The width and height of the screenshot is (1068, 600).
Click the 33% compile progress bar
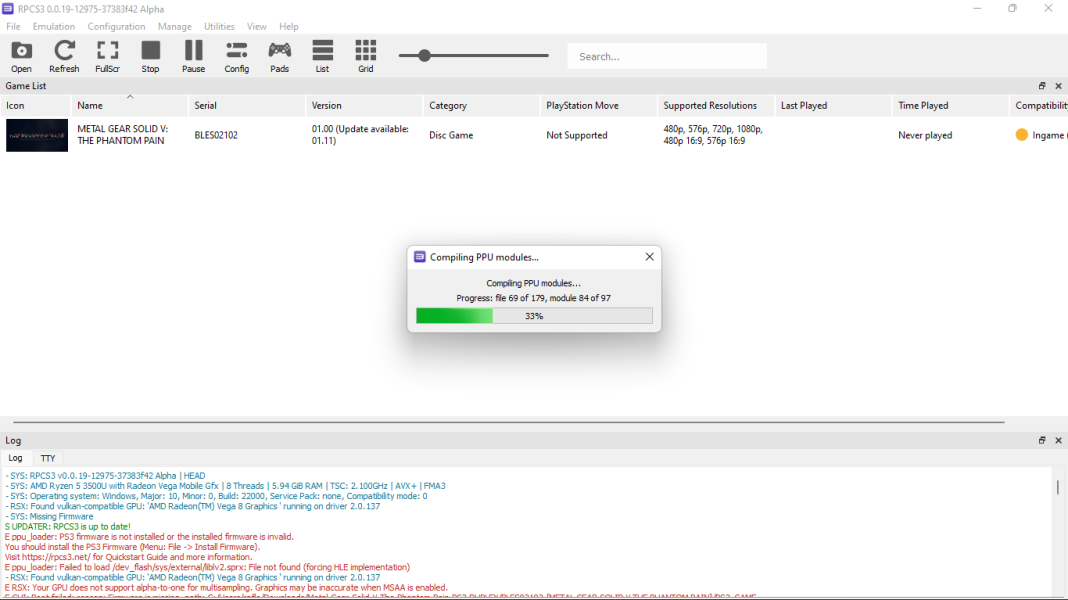(534, 316)
